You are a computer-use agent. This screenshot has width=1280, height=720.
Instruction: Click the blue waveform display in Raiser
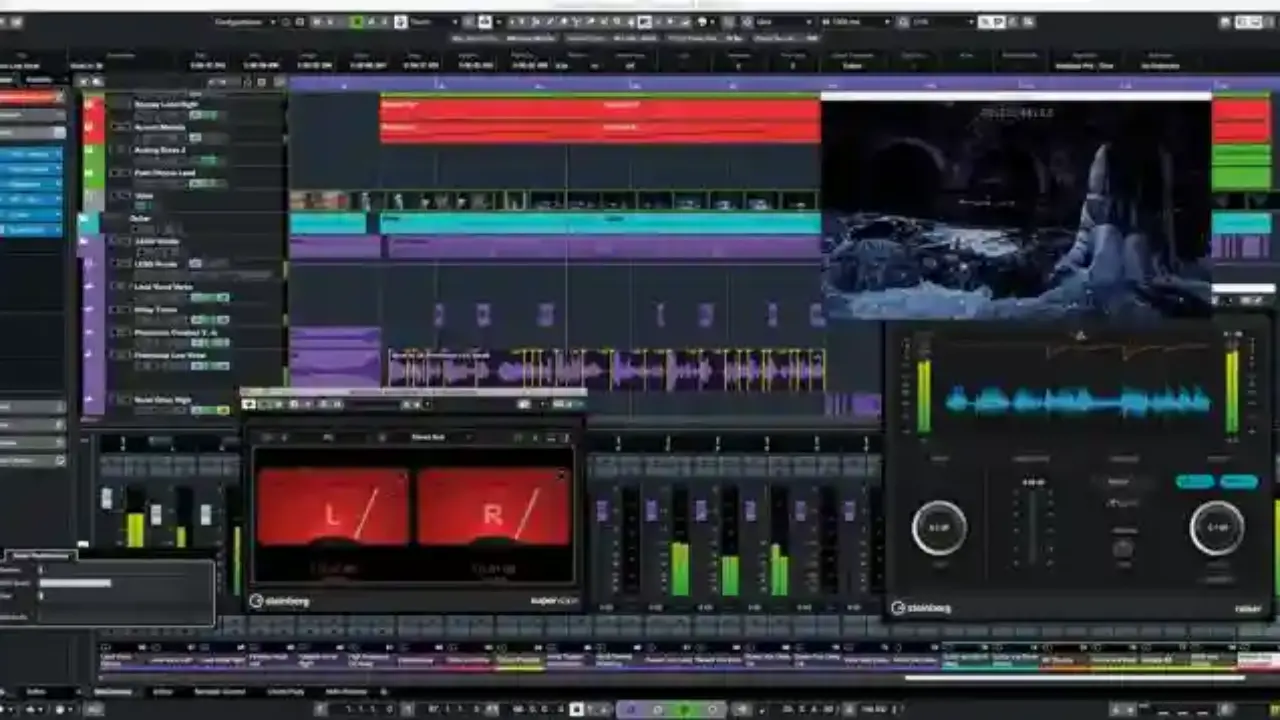(1078, 402)
